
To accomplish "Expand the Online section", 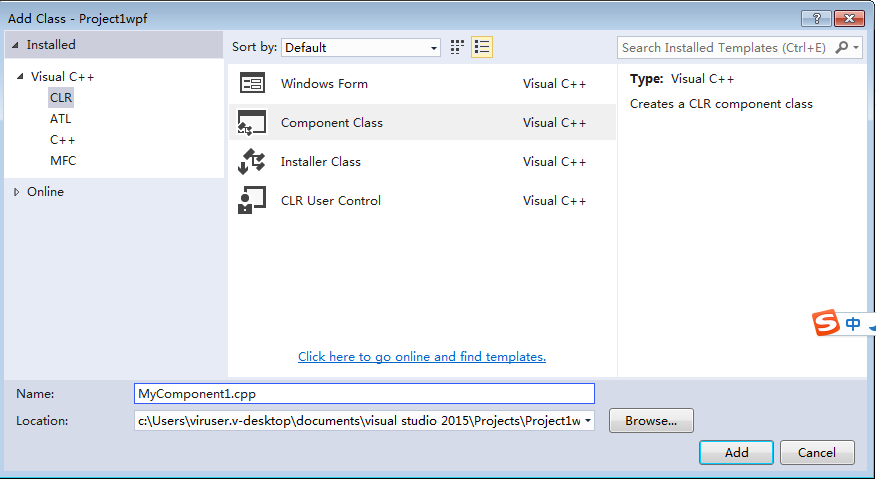I will point(16,192).
